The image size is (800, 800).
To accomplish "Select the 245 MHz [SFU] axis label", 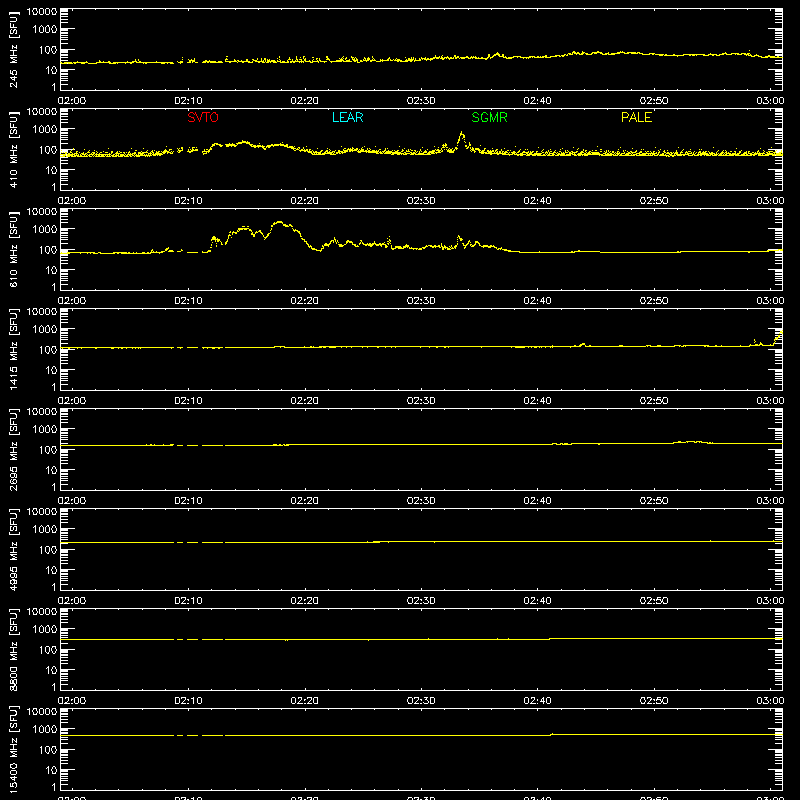I will pyautogui.click(x=13, y=50).
